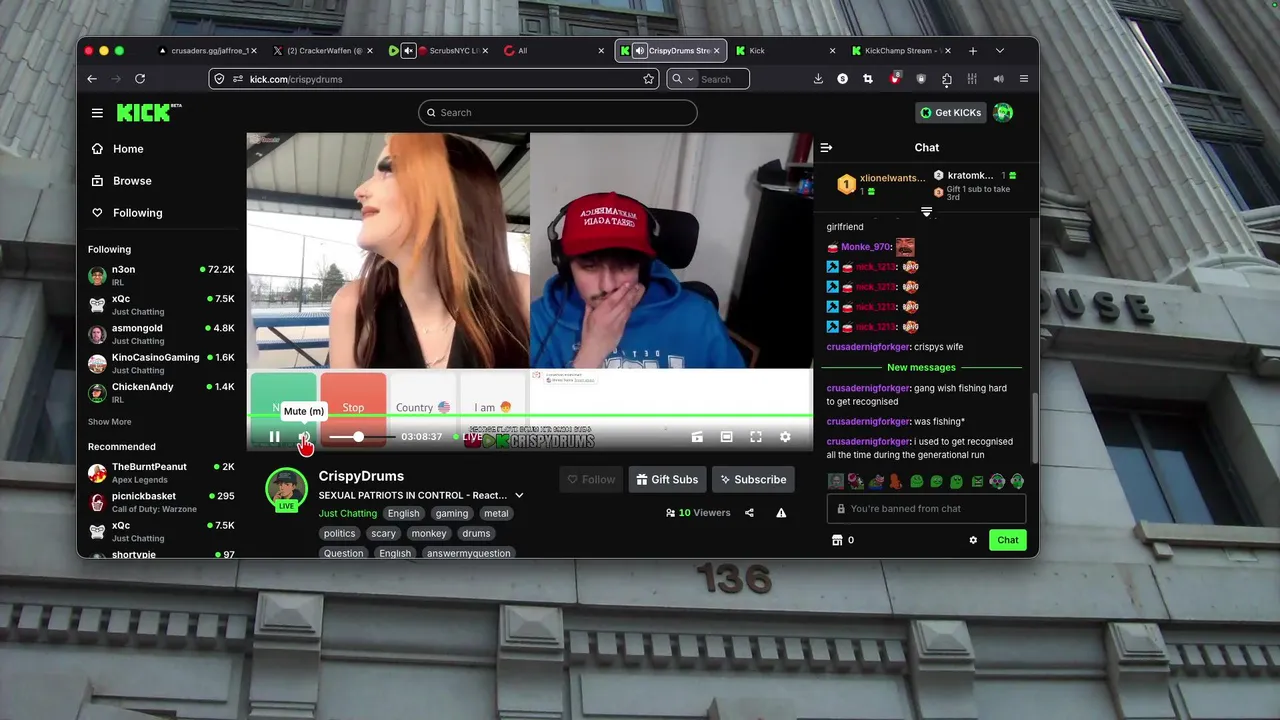Viewport: 1280px width, 720px height.
Task: Open n3on channel in Following list
Action: pos(161,275)
